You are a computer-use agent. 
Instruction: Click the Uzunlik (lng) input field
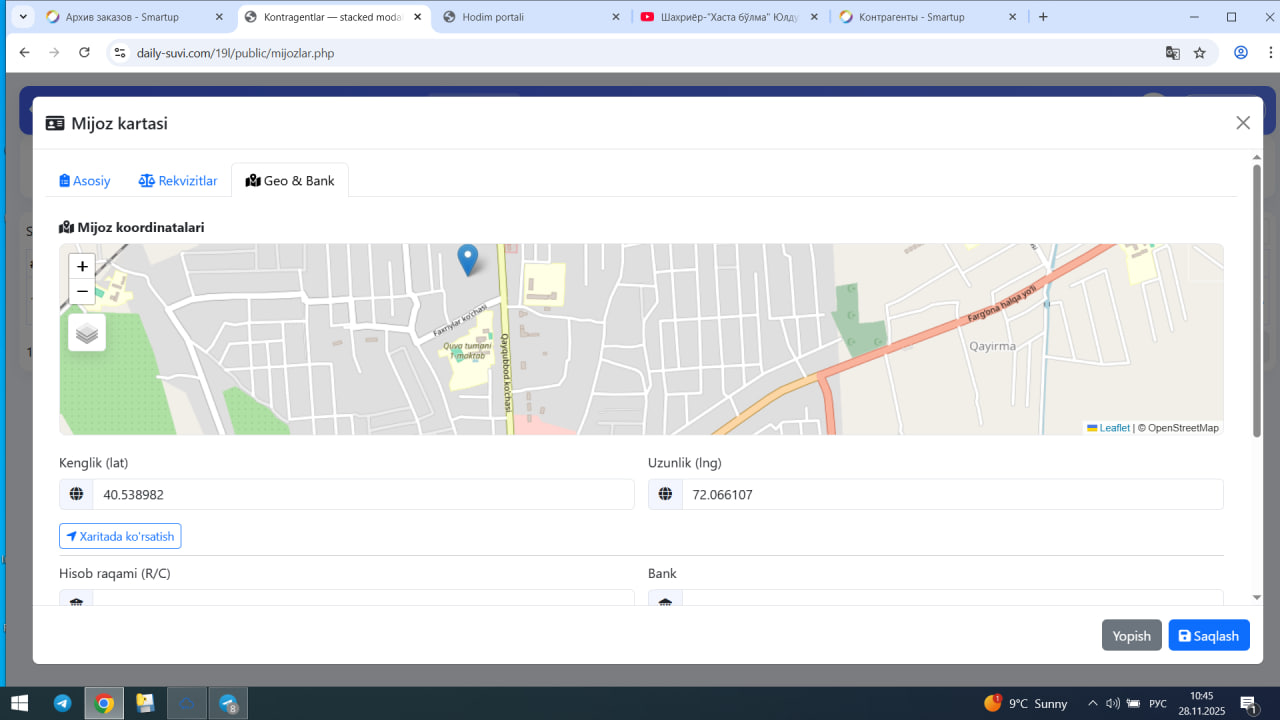pos(952,494)
